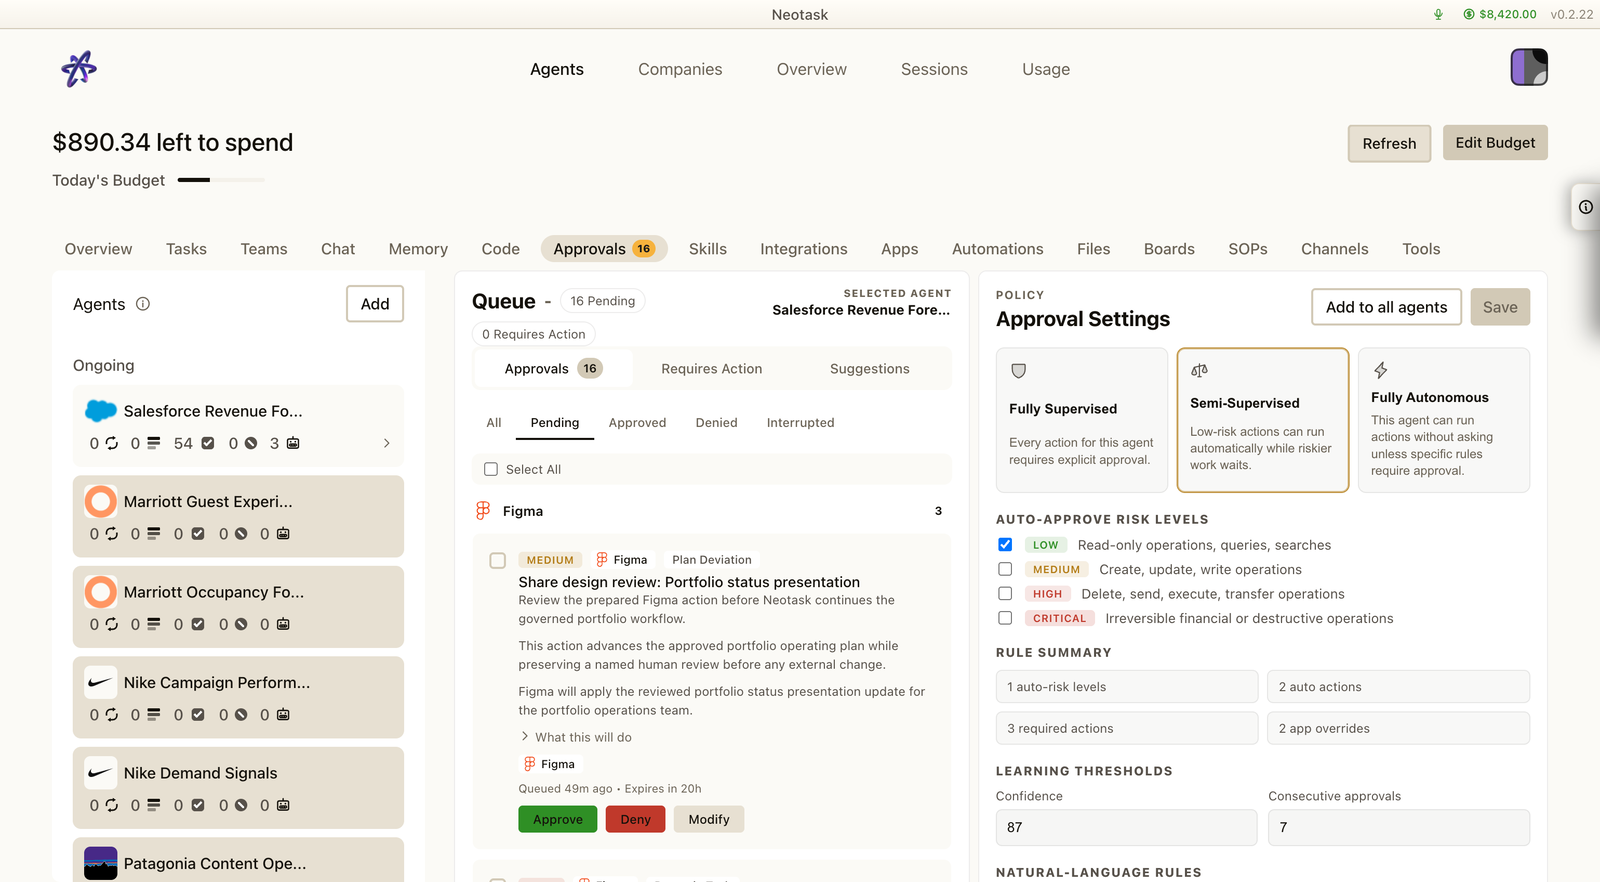Add a new agent with Add button
This screenshot has width=1600, height=882.
coord(375,304)
